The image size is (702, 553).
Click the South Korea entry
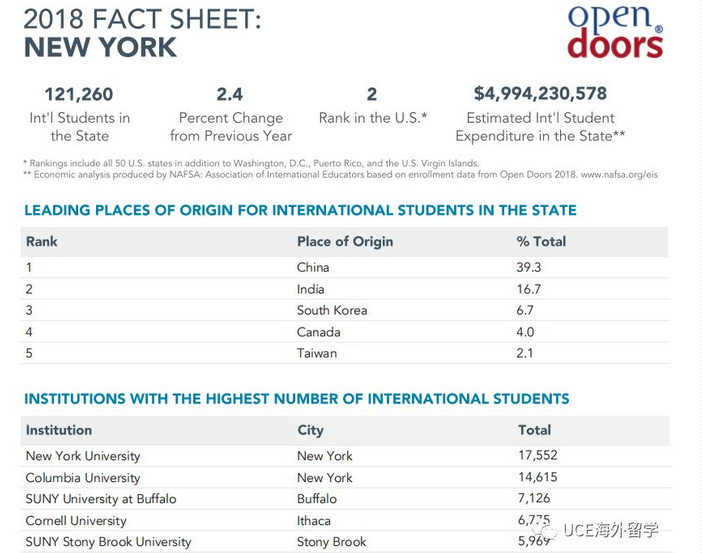tap(332, 310)
